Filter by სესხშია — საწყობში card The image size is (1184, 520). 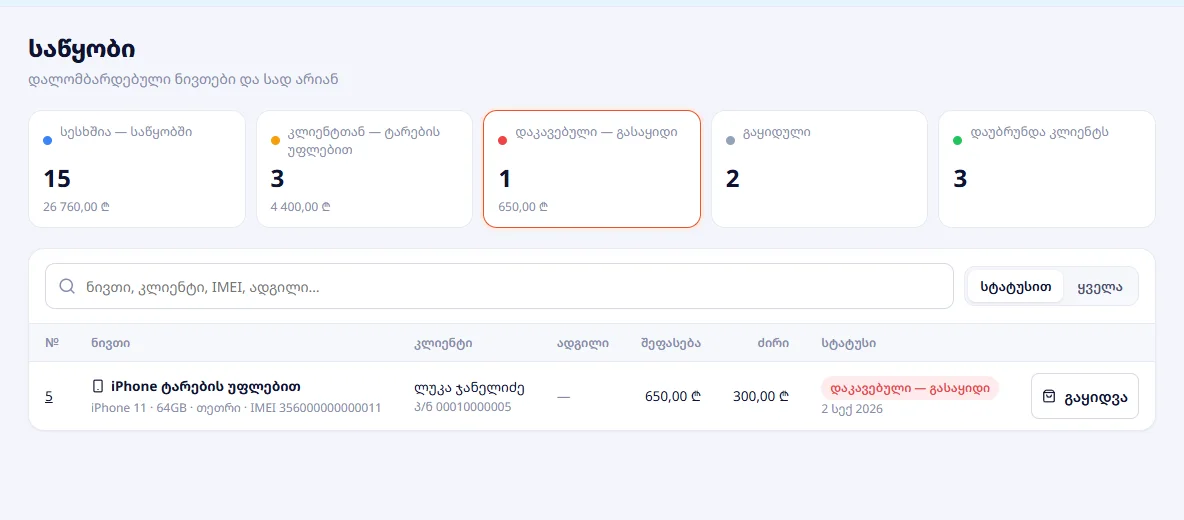137,169
